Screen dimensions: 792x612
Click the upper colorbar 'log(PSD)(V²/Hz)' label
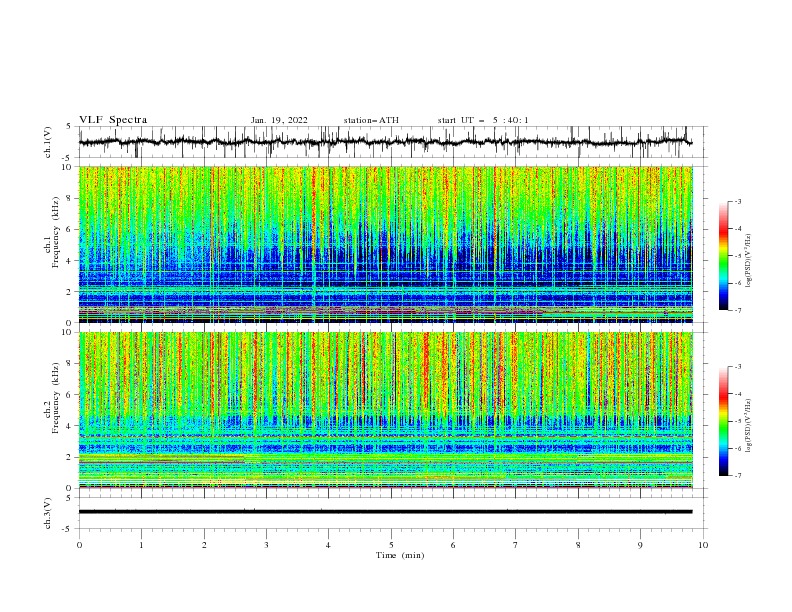point(749,261)
